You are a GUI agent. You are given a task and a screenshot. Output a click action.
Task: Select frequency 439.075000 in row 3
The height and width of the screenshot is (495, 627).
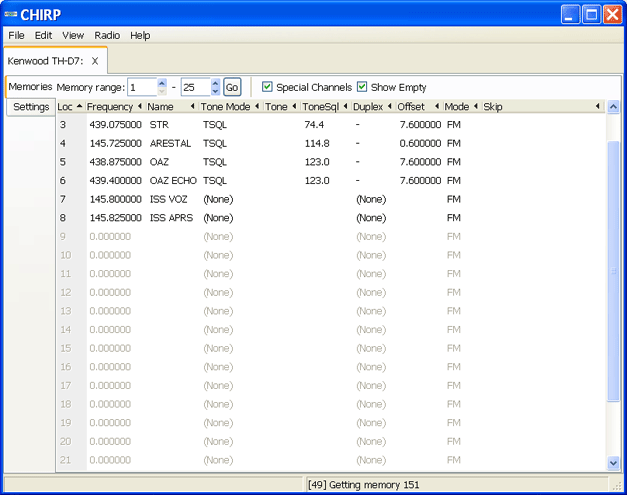[x=116, y=125]
